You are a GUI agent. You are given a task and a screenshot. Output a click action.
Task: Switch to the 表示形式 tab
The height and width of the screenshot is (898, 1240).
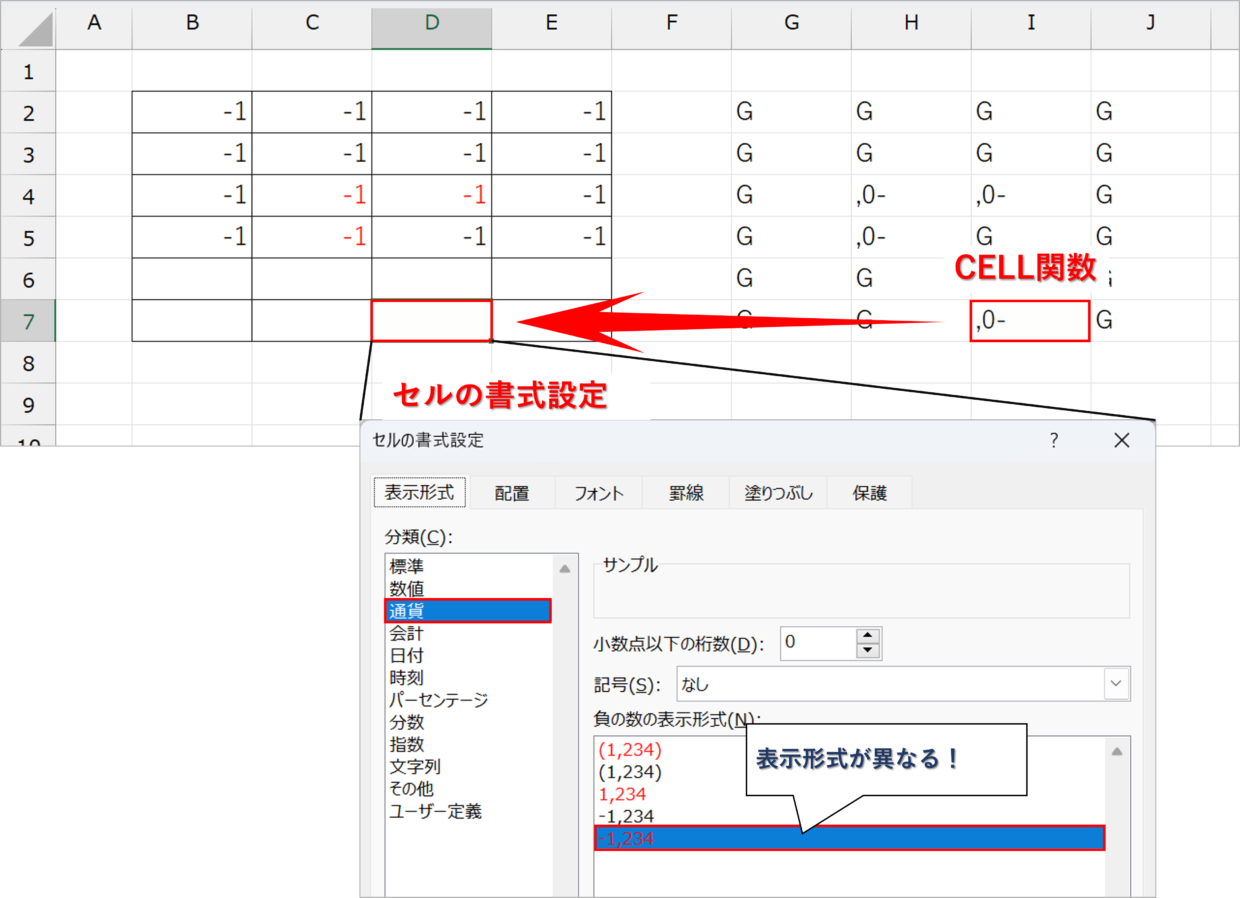tap(419, 492)
